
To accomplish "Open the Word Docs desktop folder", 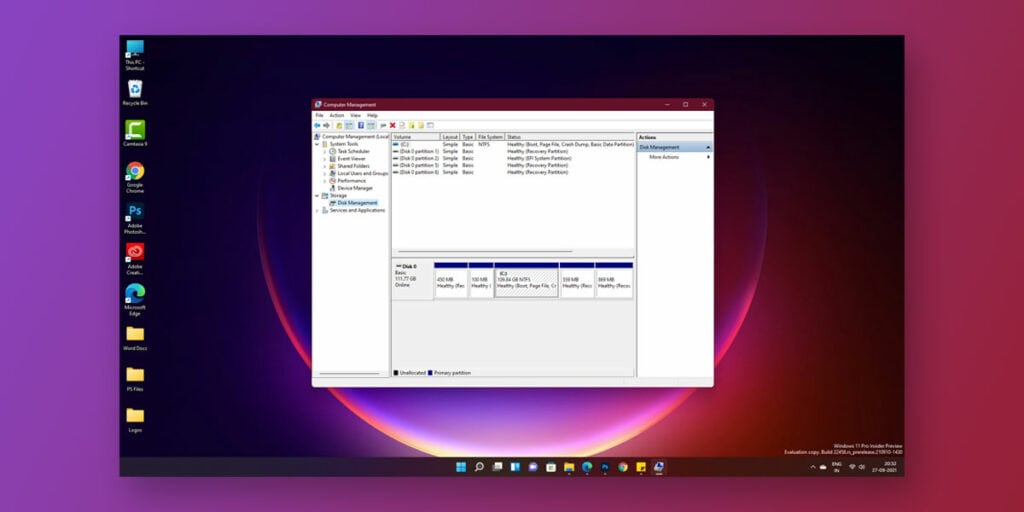I will click(135, 339).
